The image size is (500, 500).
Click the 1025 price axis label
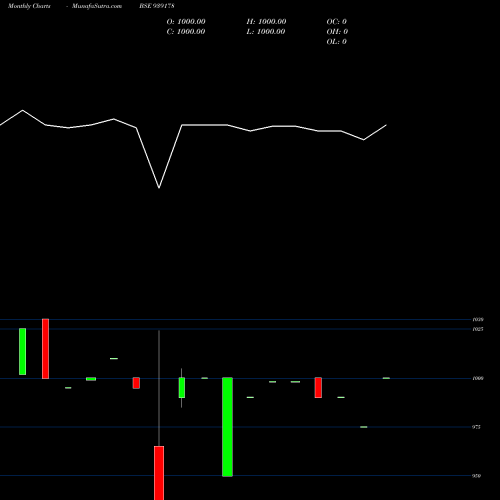[478, 329]
